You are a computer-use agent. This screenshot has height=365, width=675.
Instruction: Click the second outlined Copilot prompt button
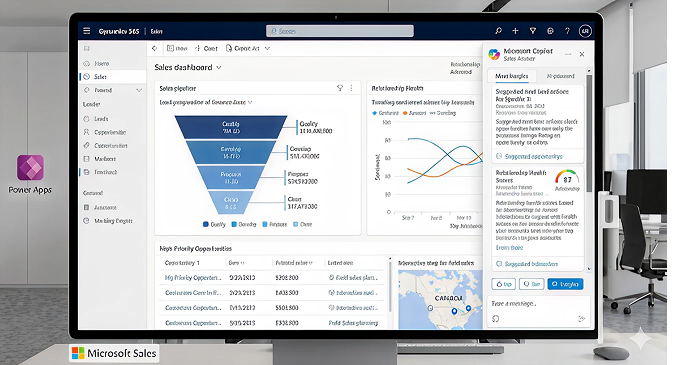click(x=531, y=284)
